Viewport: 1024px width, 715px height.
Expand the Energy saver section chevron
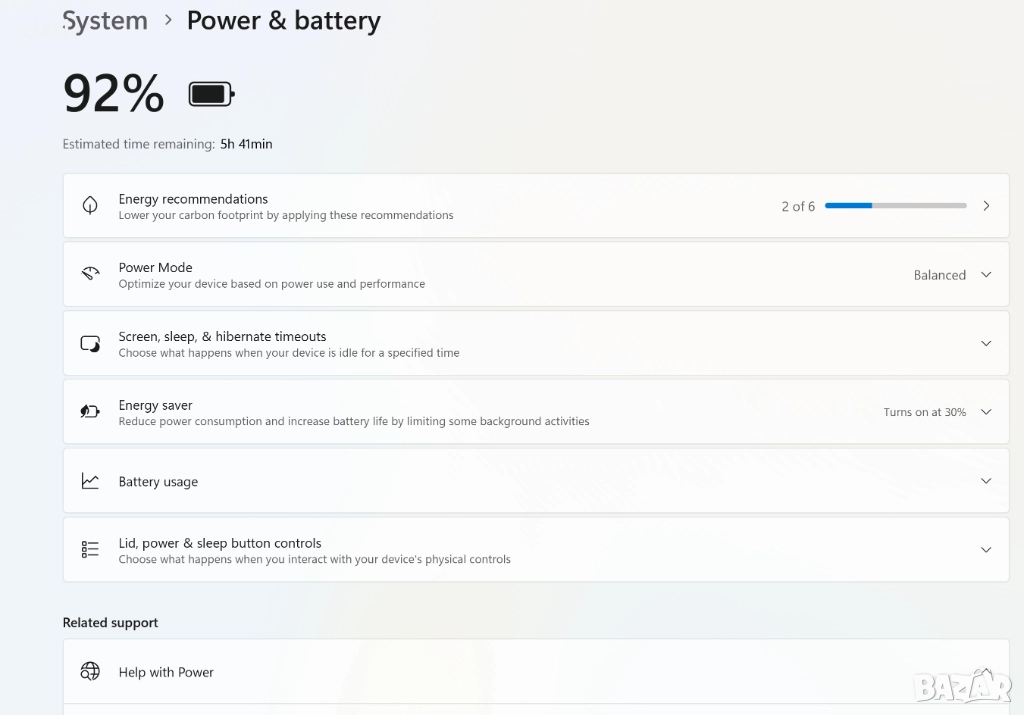click(x=986, y=412)
